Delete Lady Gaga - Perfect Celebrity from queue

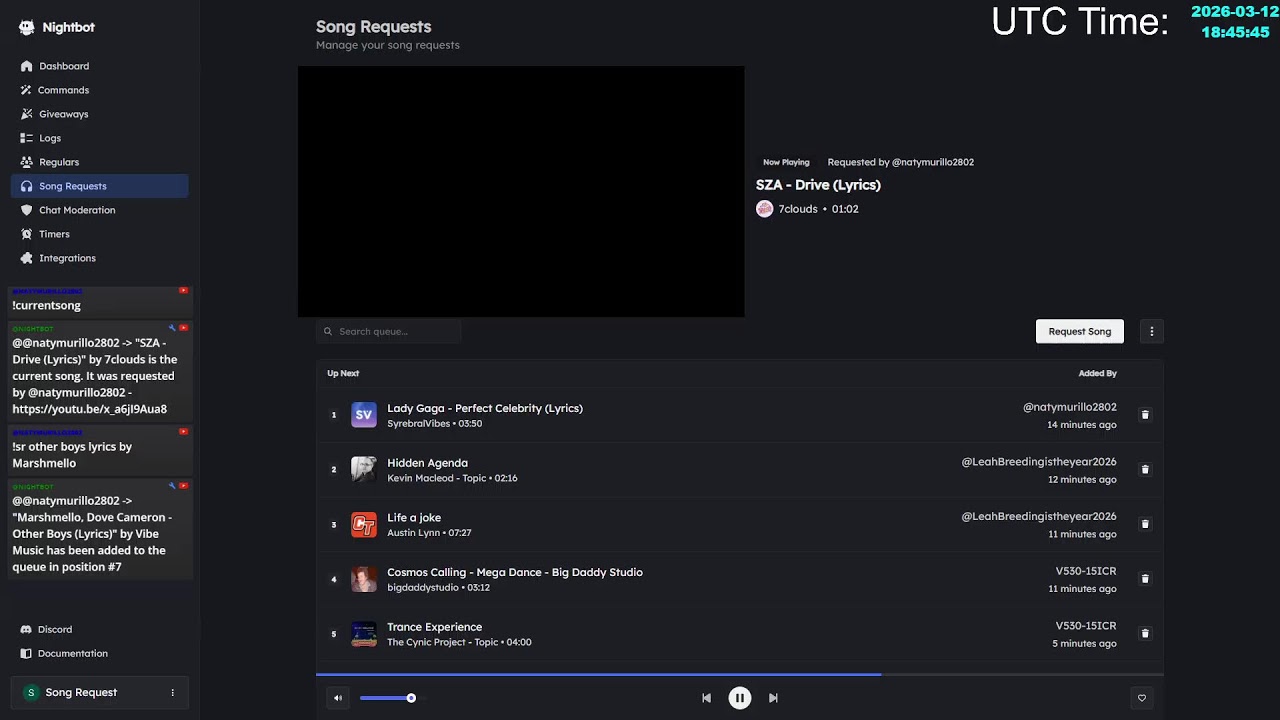click(1145, 415)
